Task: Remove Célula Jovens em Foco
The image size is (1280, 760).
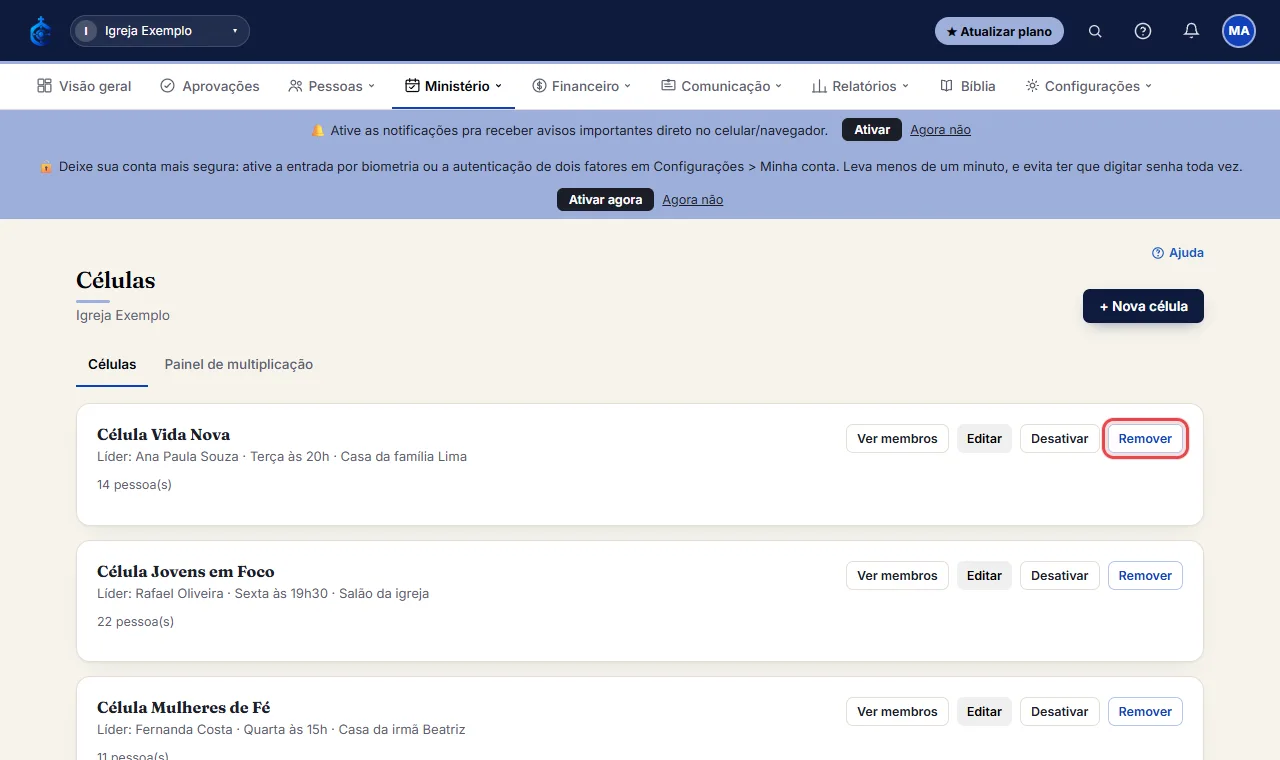Action: tap(1145, 576)
